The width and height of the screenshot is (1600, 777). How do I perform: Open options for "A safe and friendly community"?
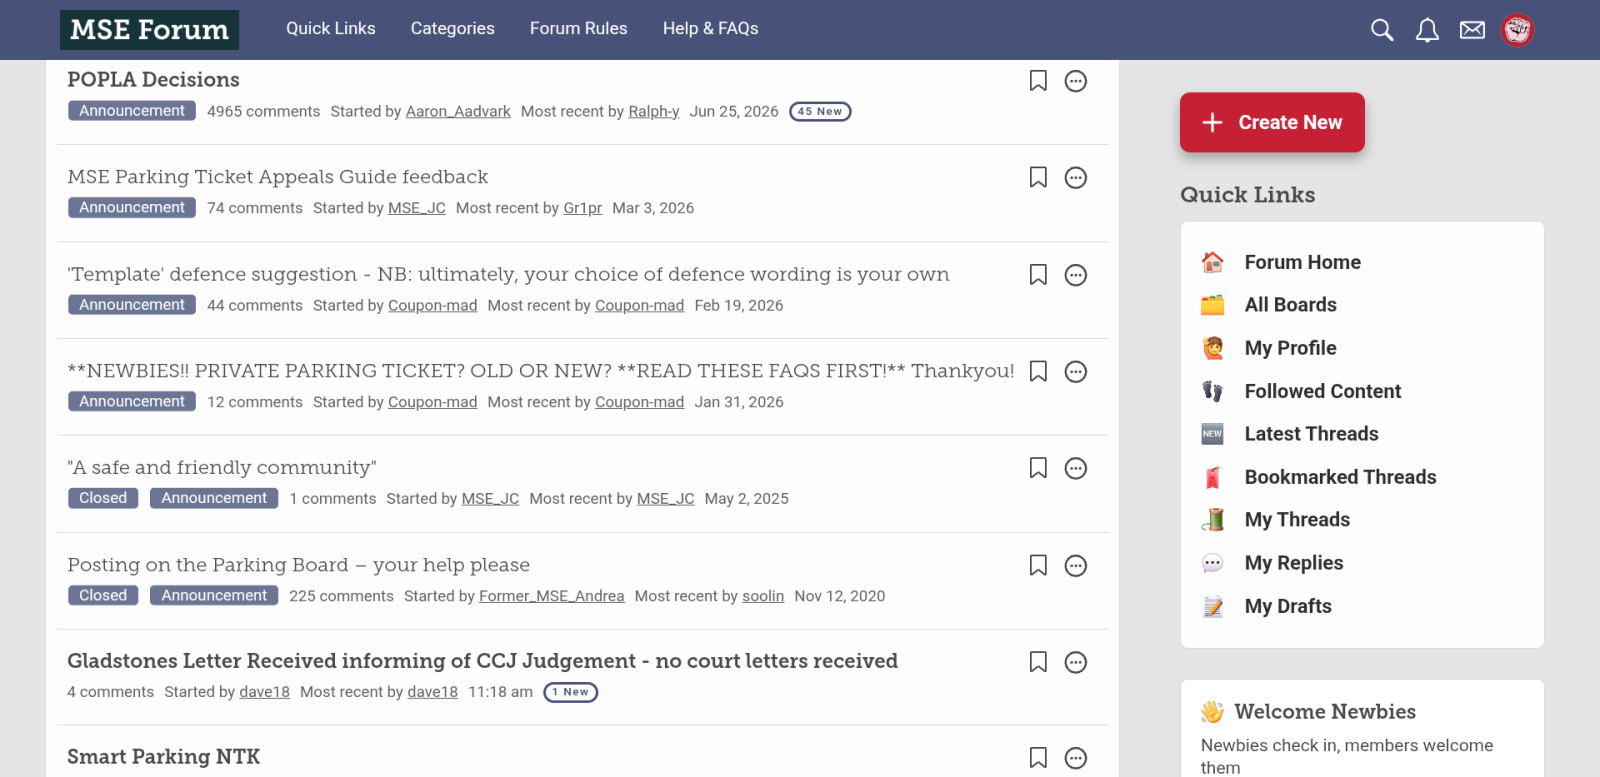pyautogui.click(x=1076, y=468)
